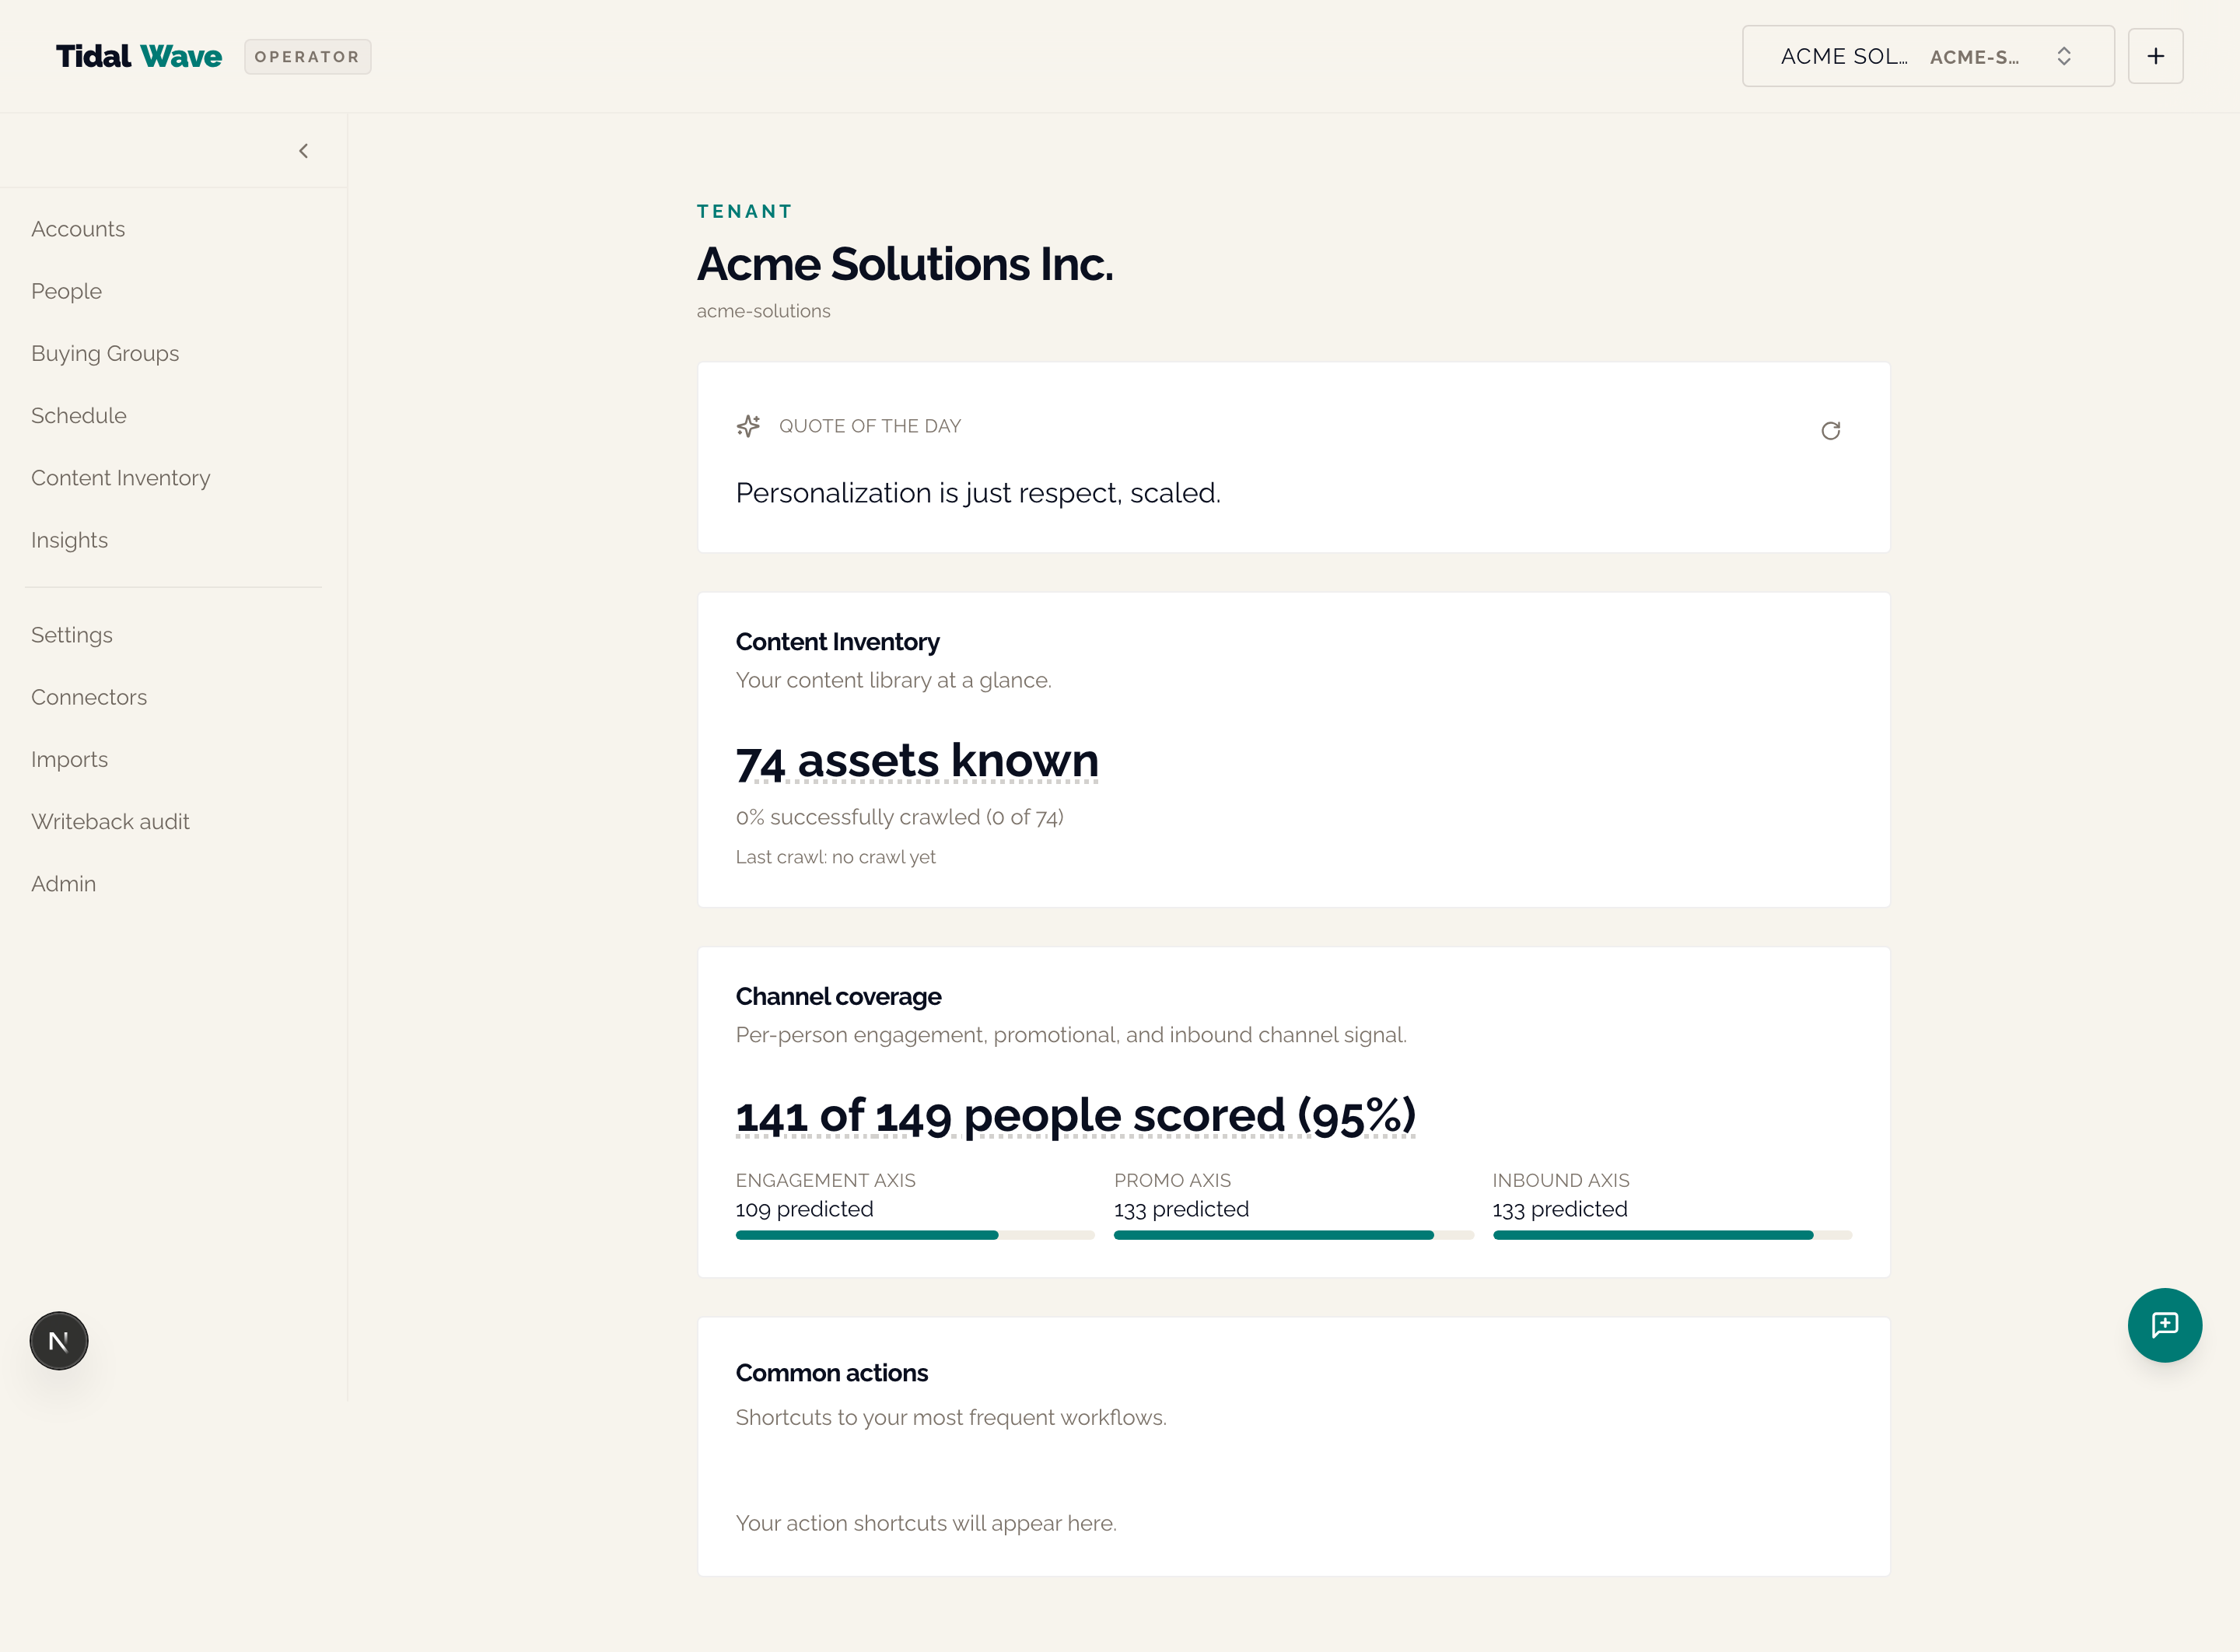Open the Next.js N dev badge

59,1341
